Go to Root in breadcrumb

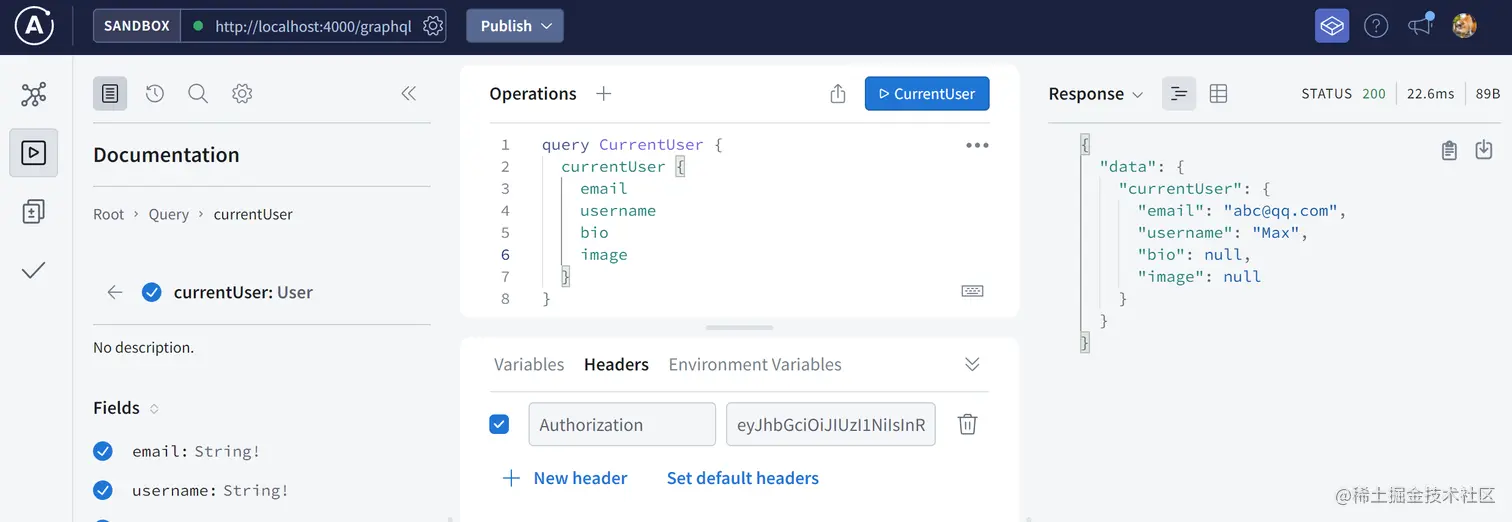(x=109, y=214)
